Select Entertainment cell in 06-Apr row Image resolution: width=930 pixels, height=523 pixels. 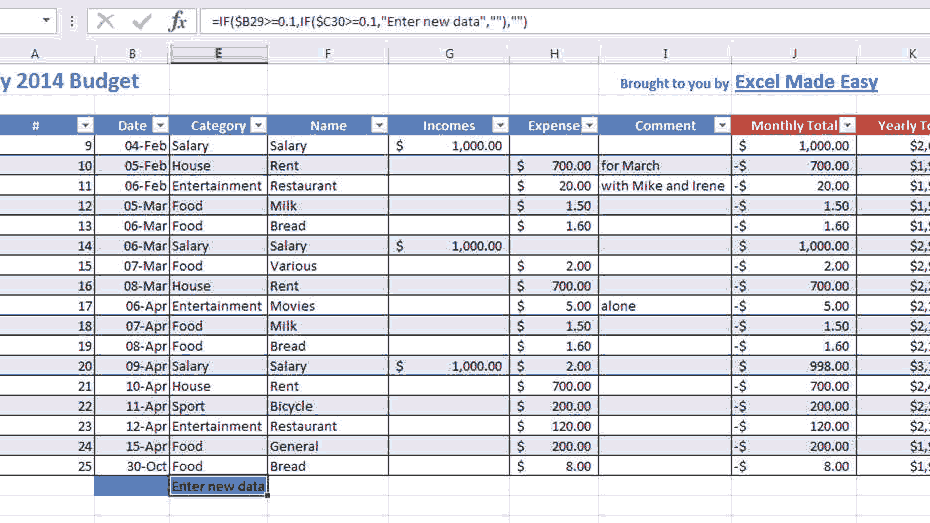coord(218,306)
